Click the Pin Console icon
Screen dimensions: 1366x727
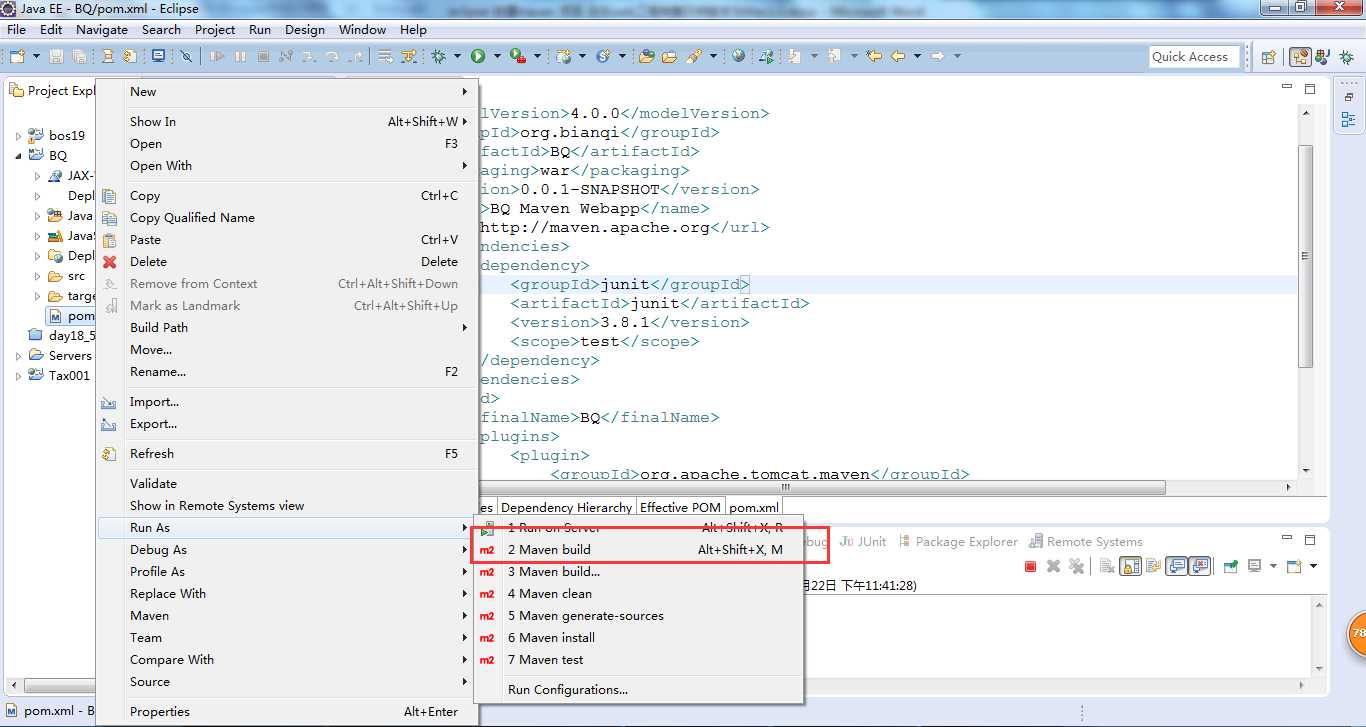pyautogui.click(x=1231, y=566)
